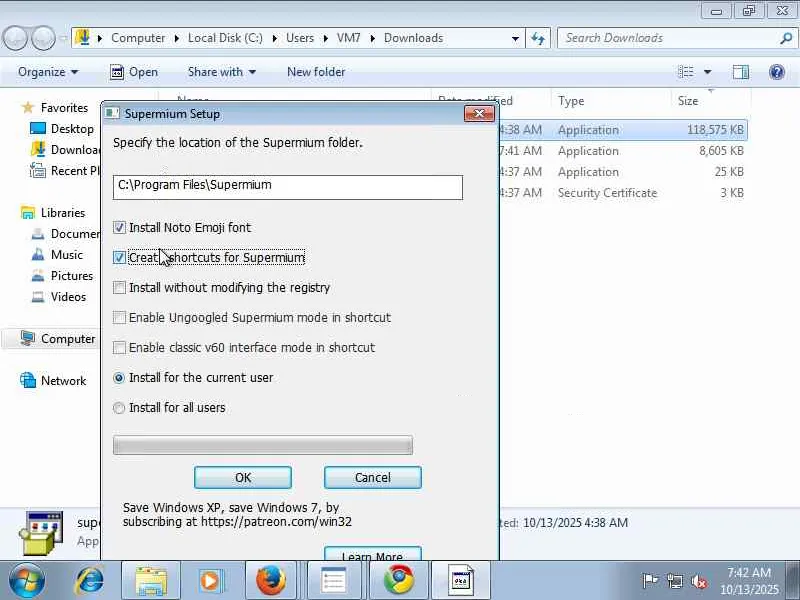Select Install for all users
This screenshot has height=600, width=800.
[x=119, y=408]
